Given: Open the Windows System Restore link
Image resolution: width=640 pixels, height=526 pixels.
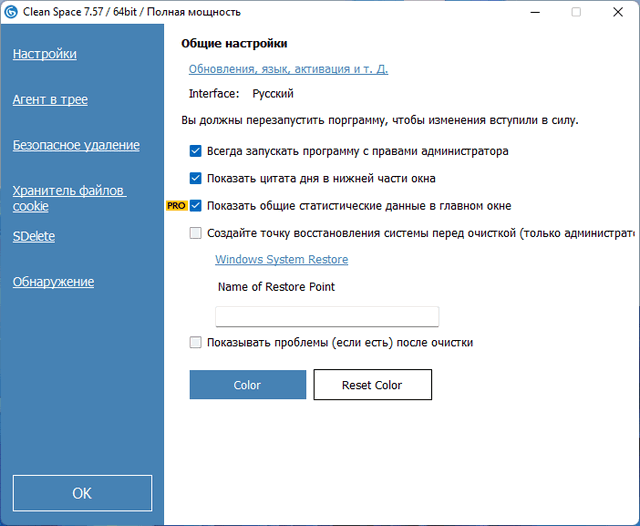Looking at the screenshot, I should coord(281,260).
